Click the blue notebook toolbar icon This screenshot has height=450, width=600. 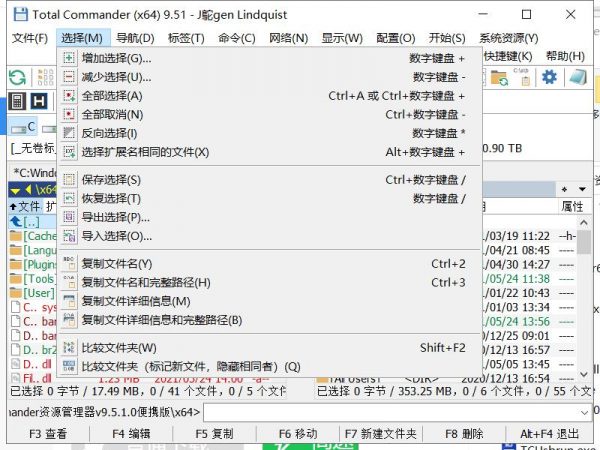(x=578, y=78)
